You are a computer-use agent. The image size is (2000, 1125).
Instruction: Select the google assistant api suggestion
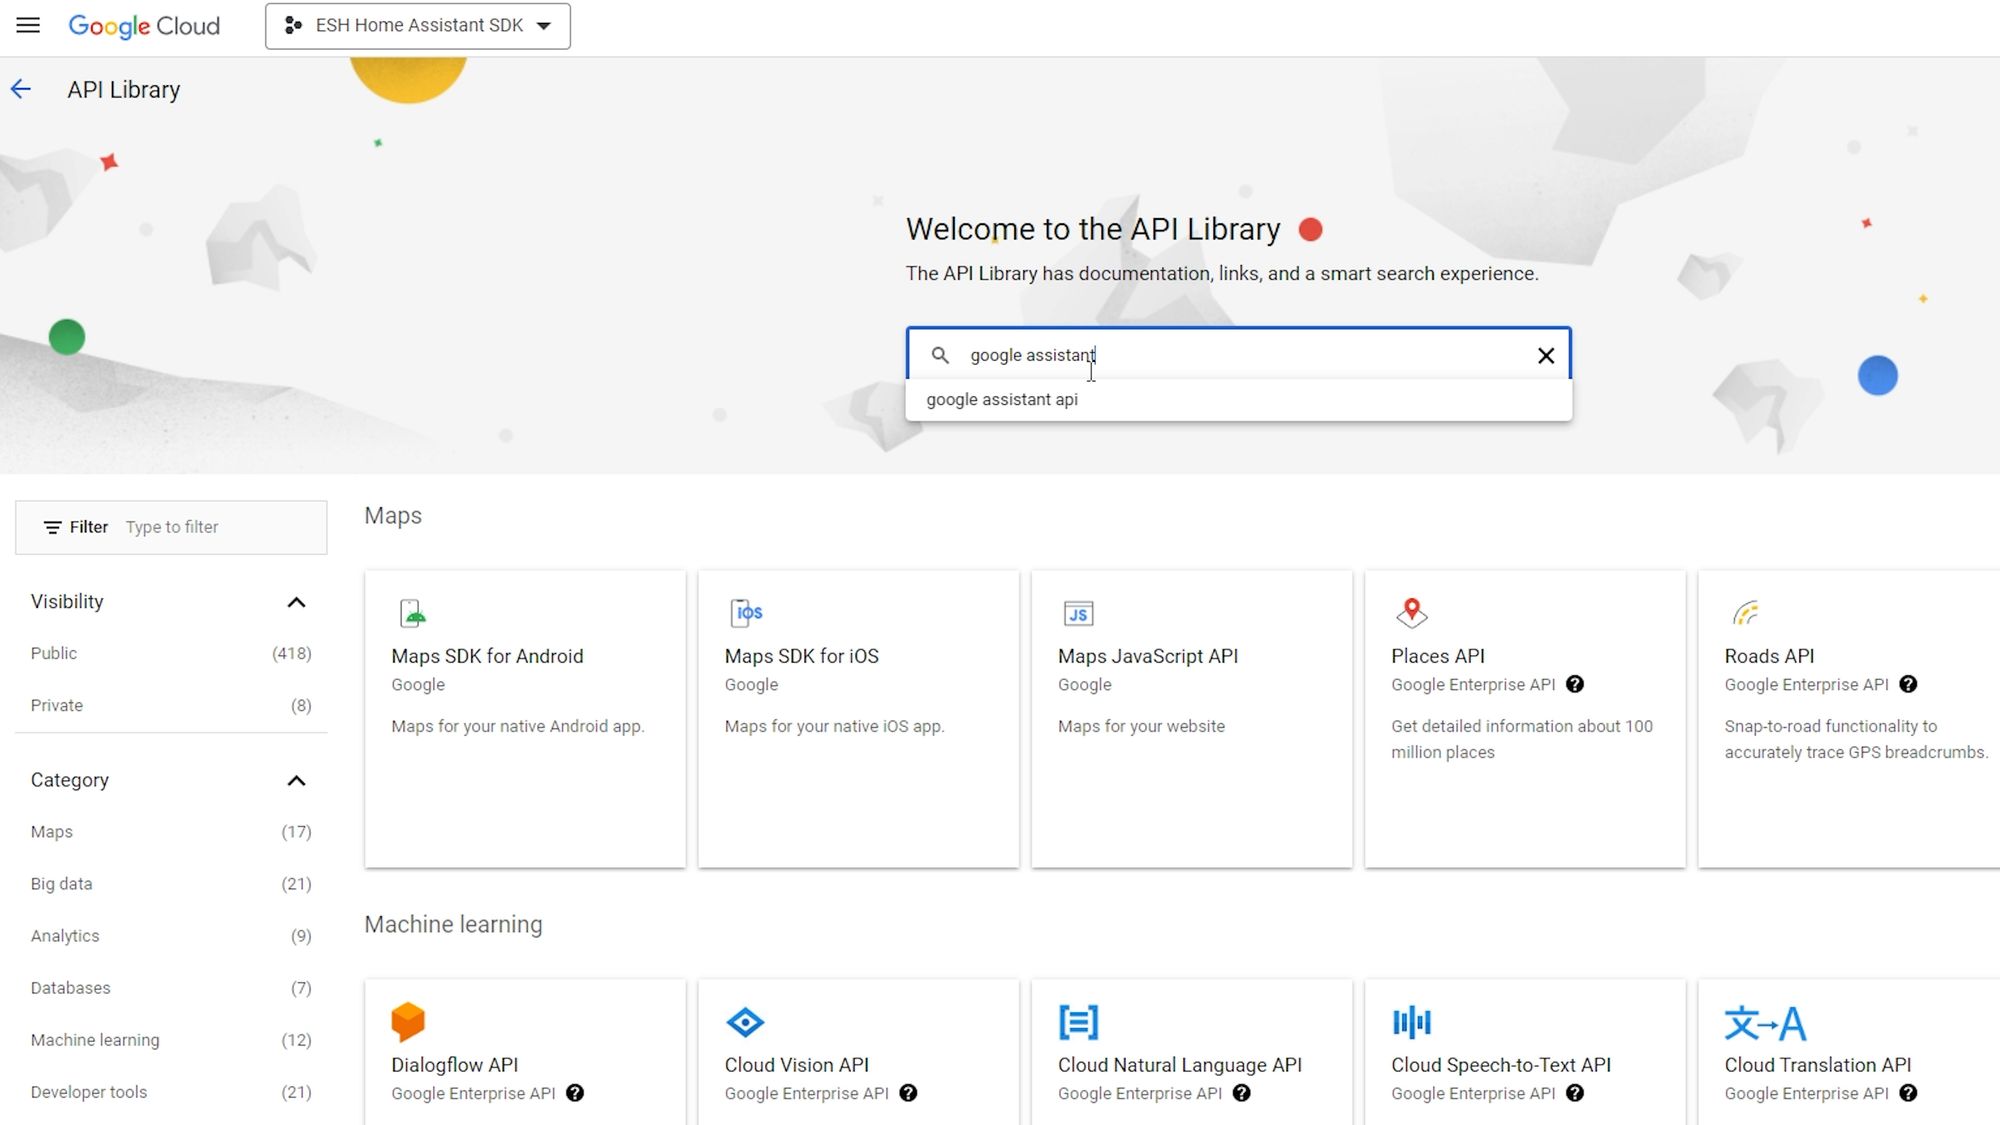point(1001,398)
